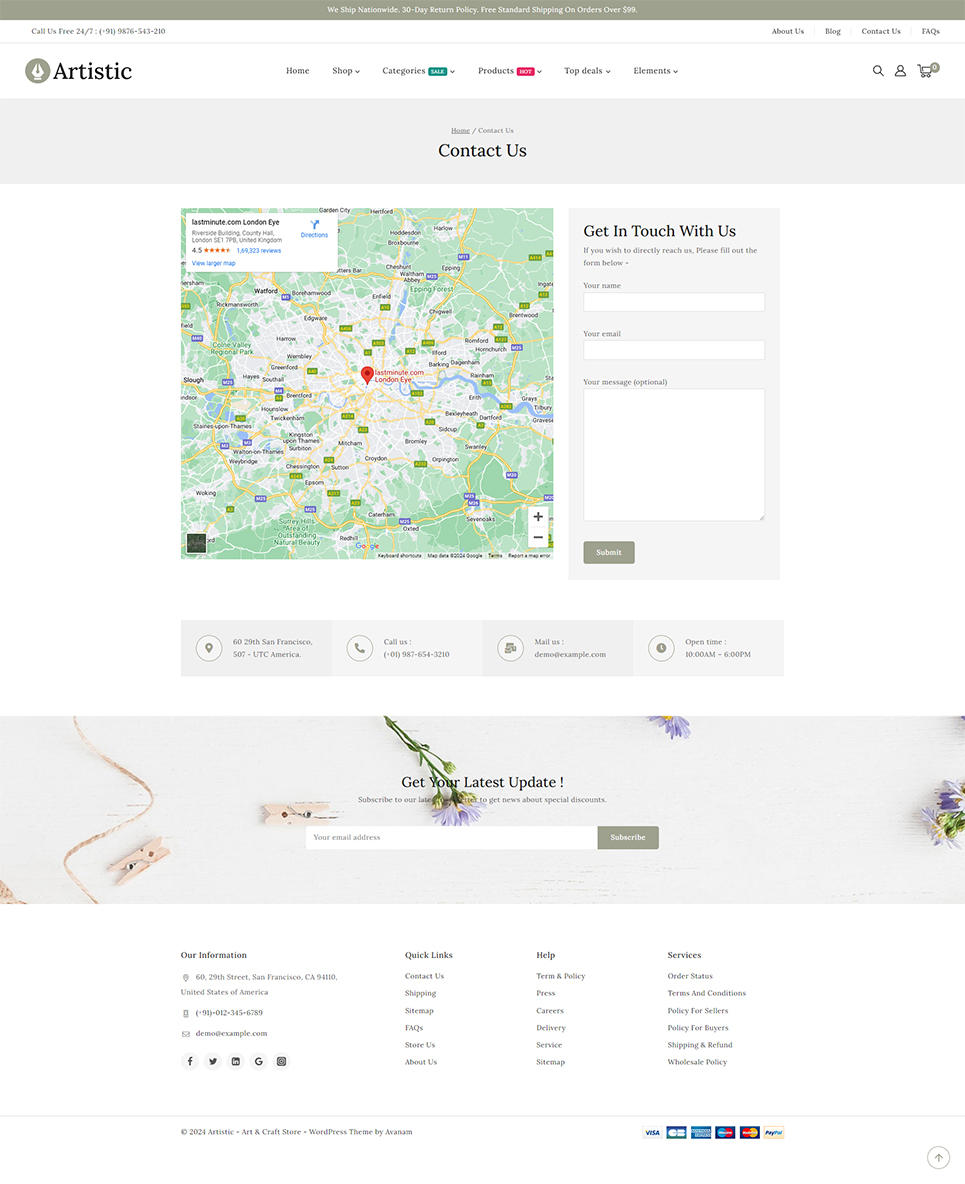Screen dimensions: 965x1184
Task: Click the map Directions icon
Action: (314, 228)
